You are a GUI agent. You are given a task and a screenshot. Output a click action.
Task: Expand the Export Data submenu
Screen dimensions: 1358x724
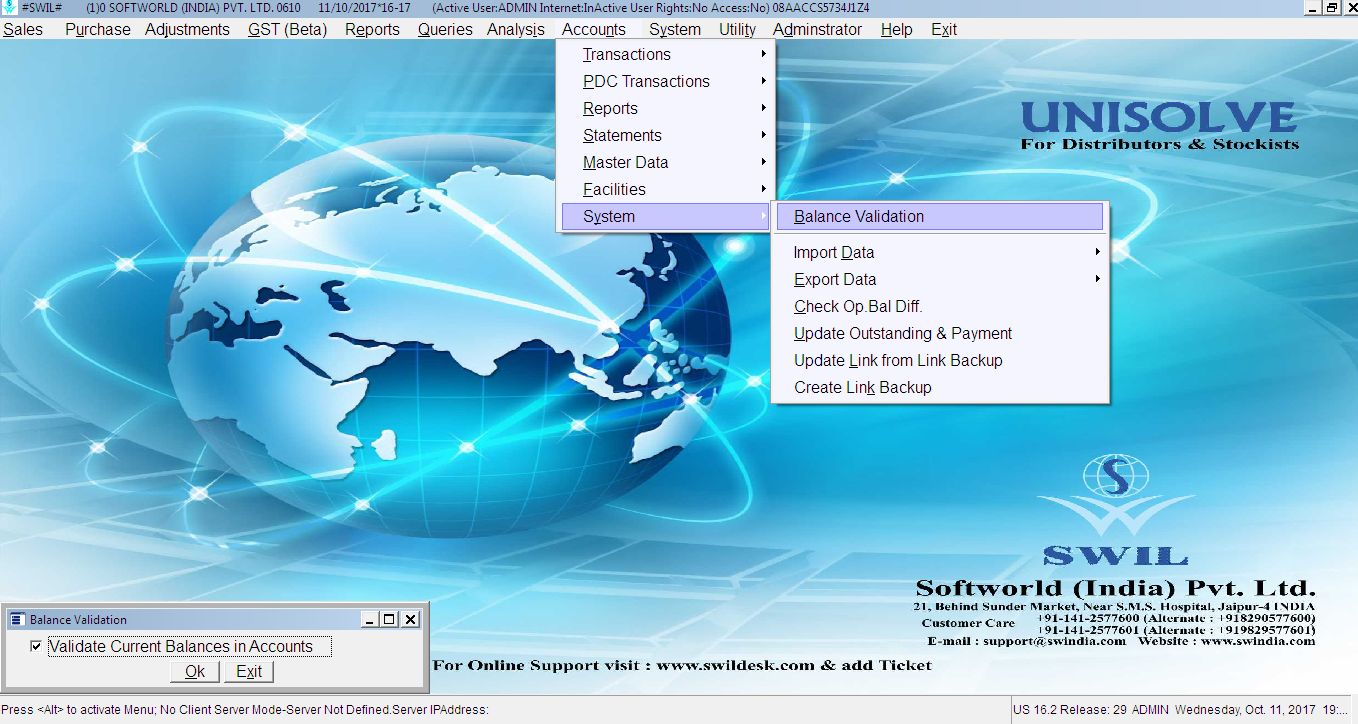940,280
